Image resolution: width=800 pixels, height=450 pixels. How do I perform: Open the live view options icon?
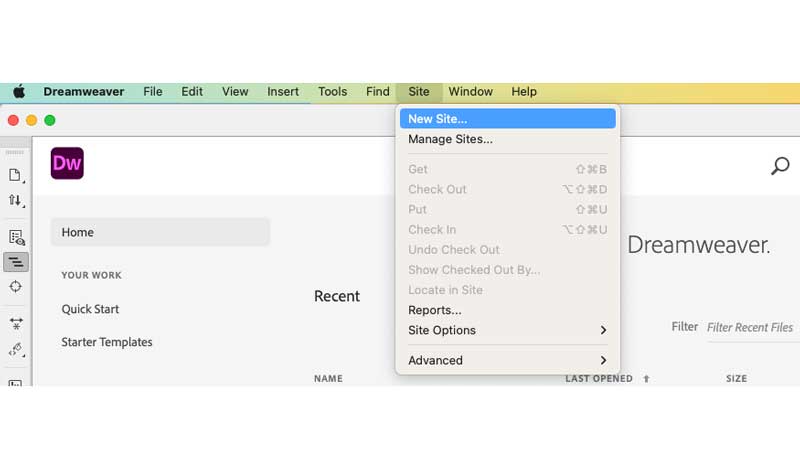point(16,237)
